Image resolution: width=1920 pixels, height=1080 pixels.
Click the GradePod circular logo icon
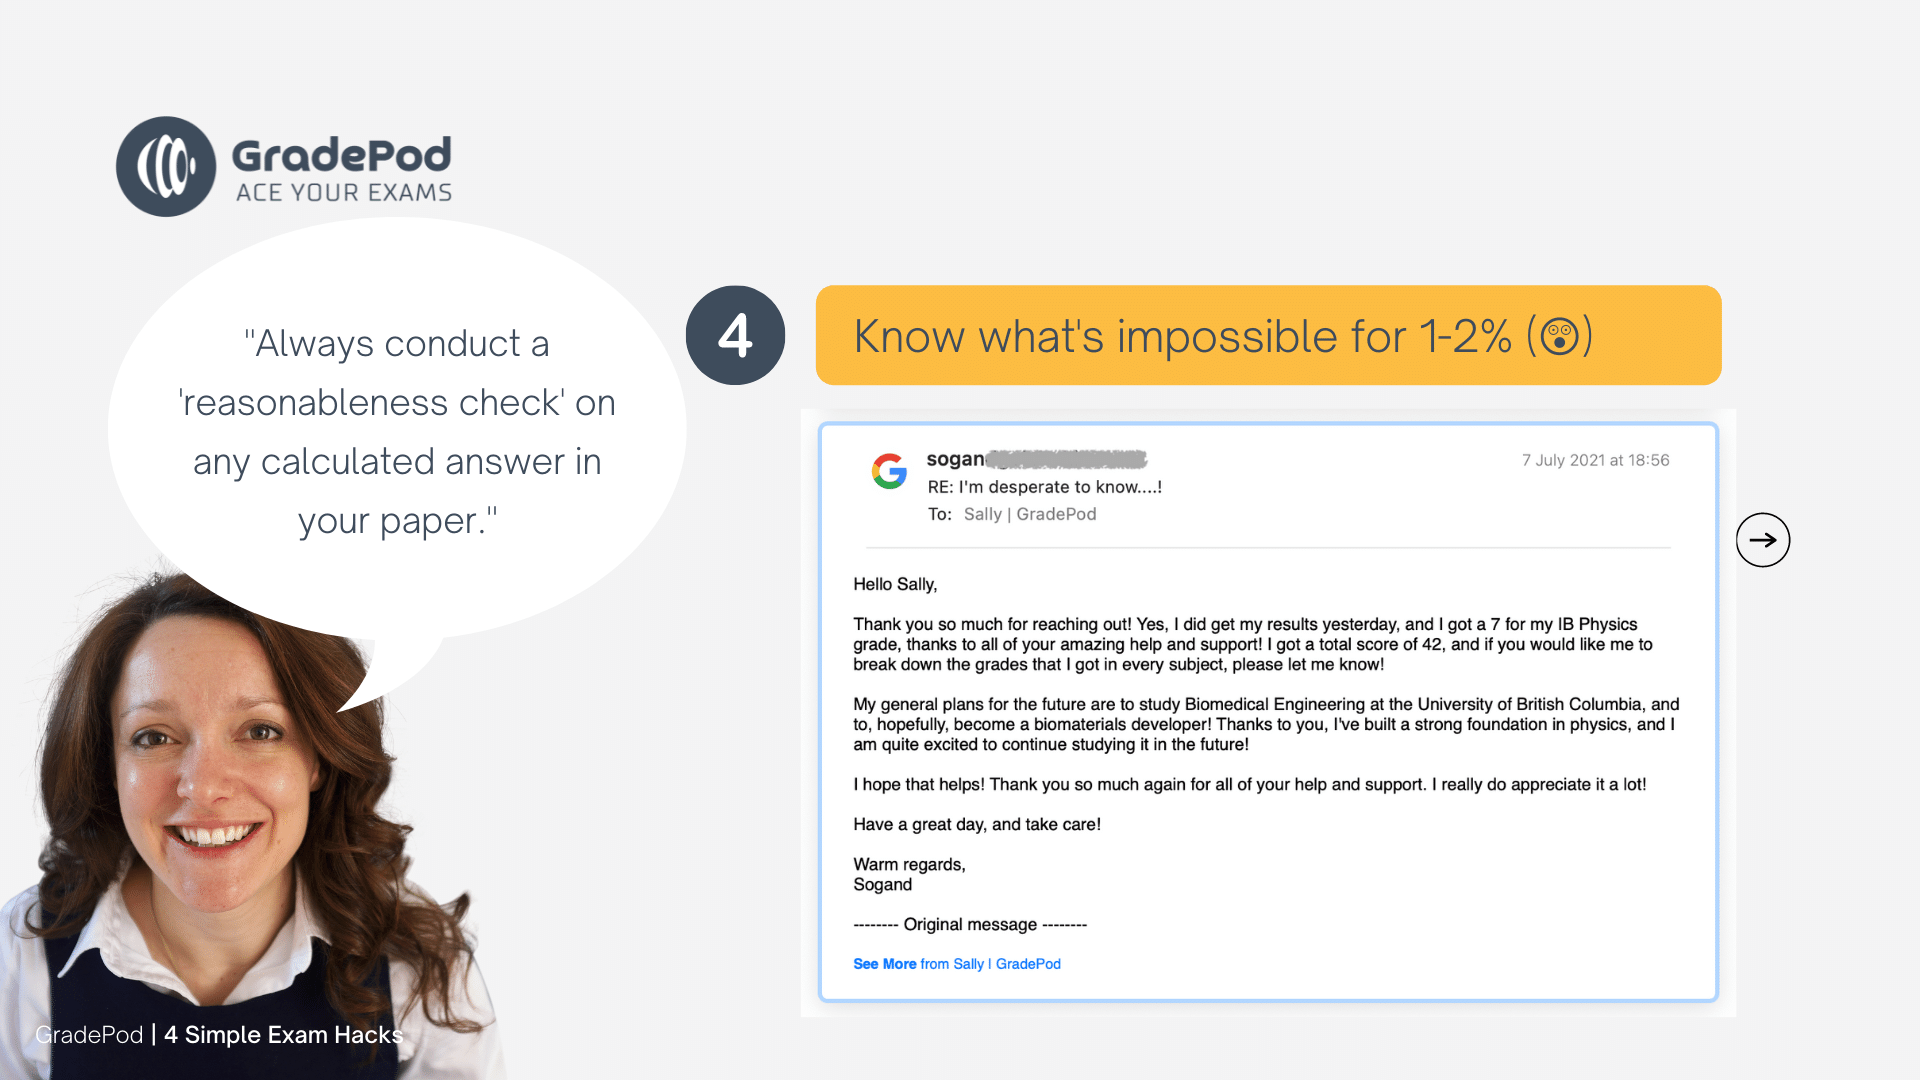click(x=166, y=167)
